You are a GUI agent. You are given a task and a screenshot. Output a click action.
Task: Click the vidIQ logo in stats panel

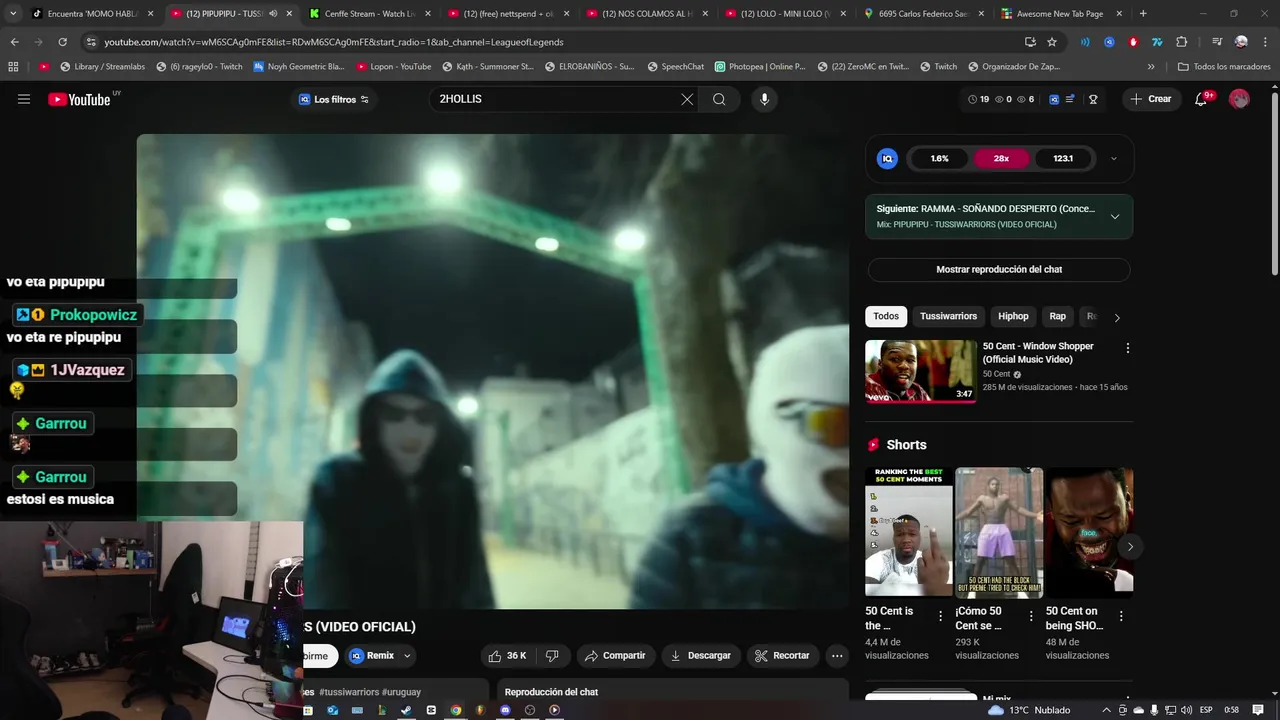(887, 159)
